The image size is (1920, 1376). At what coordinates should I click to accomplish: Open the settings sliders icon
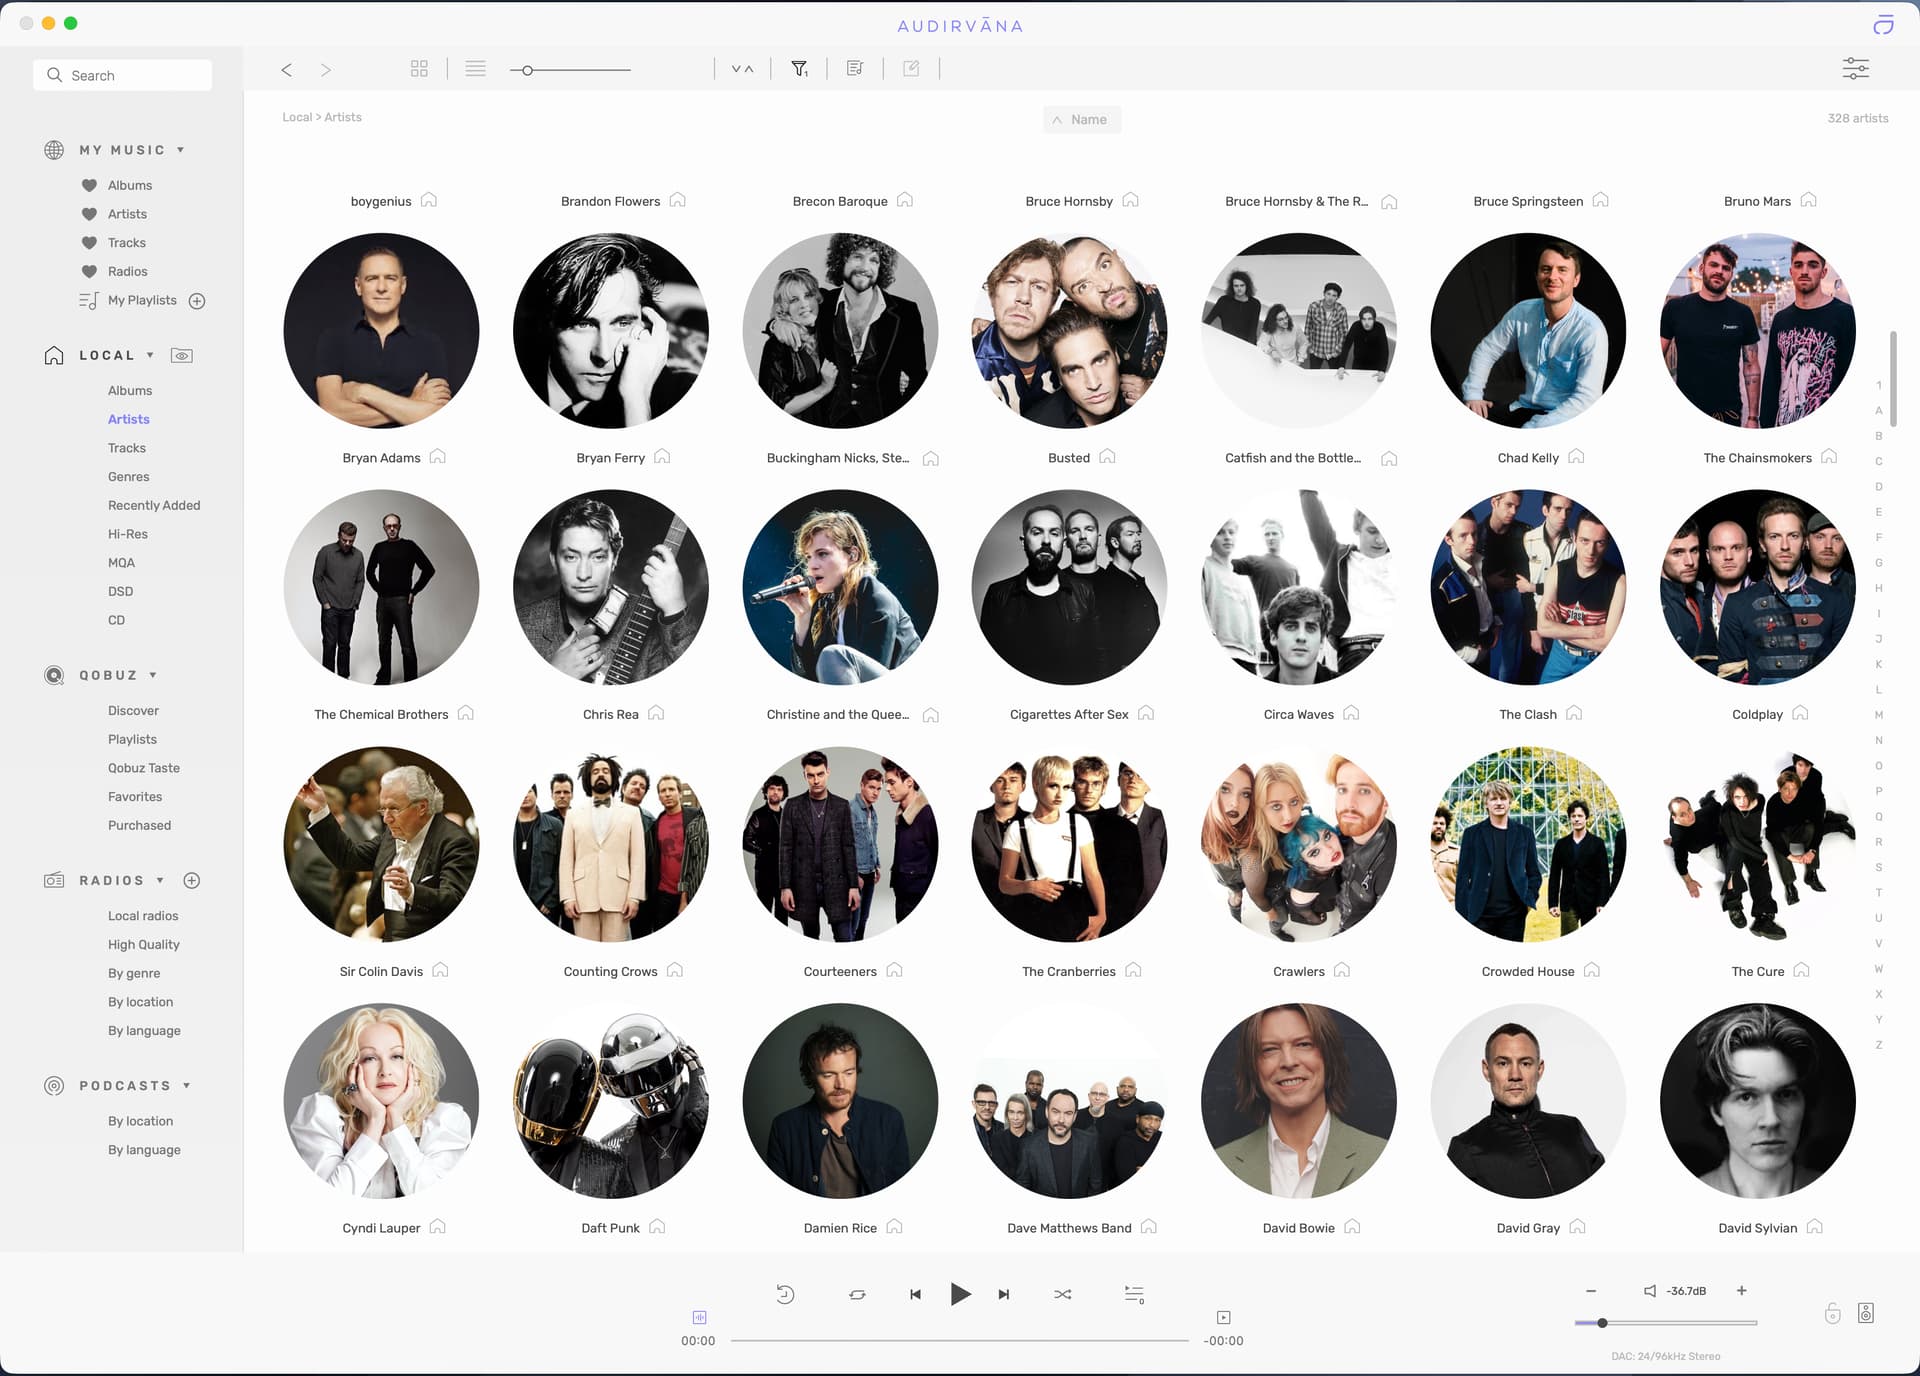coord(1855,69)
